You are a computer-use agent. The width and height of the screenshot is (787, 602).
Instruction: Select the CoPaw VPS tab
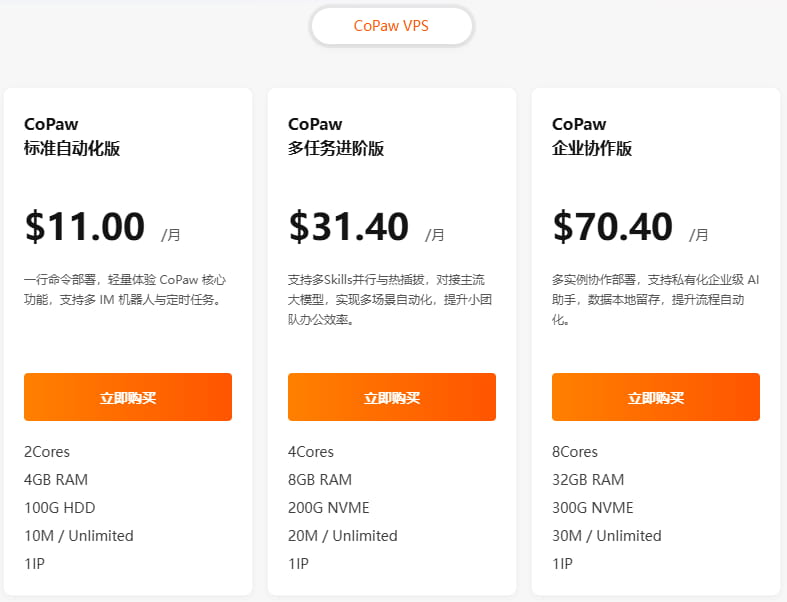tap(391, 26)
